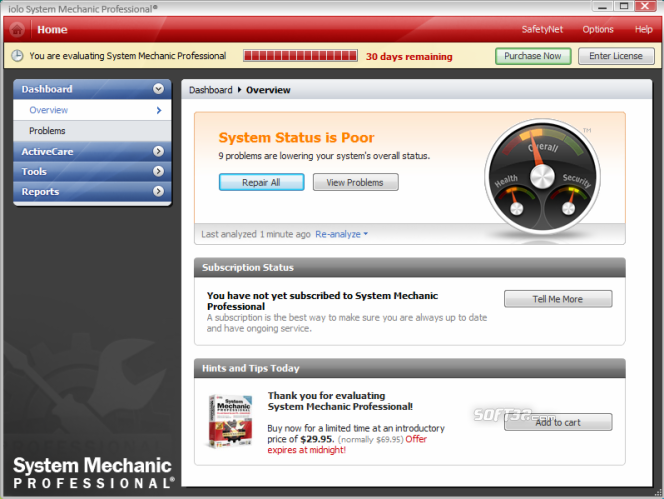Click the Home title in header
This screenshot has width=664, height=499.
(x=52, y=30)
